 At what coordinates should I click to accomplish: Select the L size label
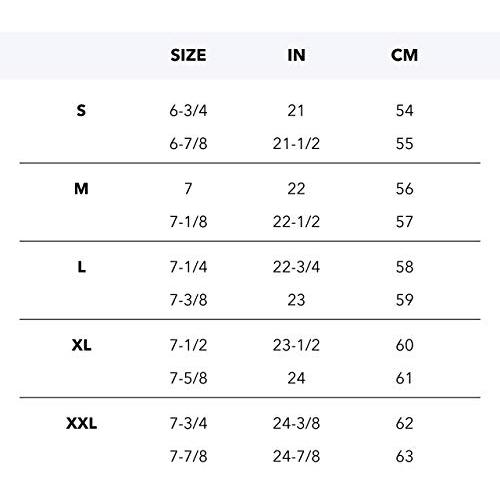point(82,267)
